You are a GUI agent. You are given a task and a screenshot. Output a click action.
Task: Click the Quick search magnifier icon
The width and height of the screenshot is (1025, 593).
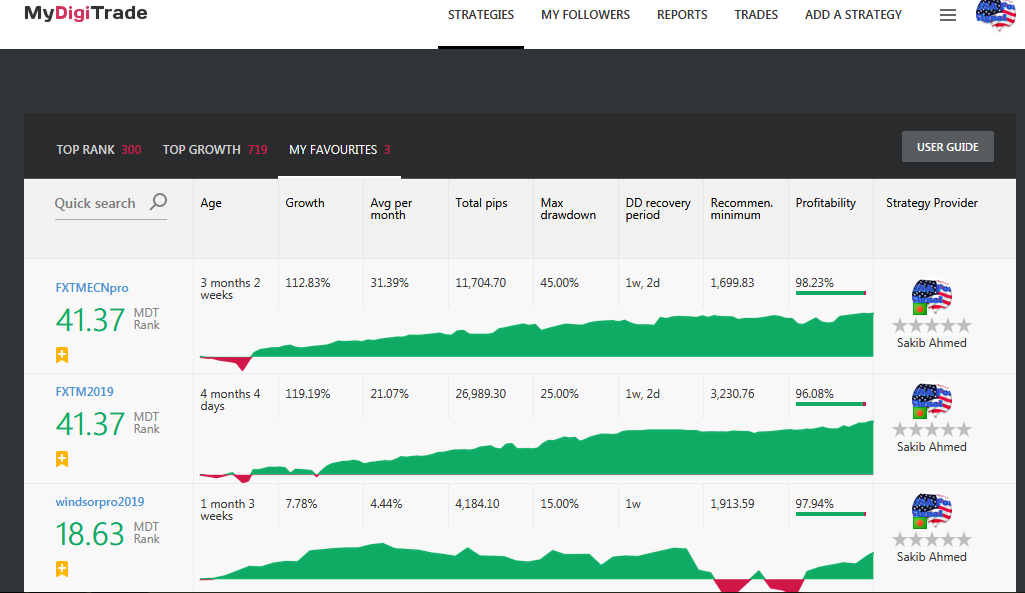coord(158,201)
